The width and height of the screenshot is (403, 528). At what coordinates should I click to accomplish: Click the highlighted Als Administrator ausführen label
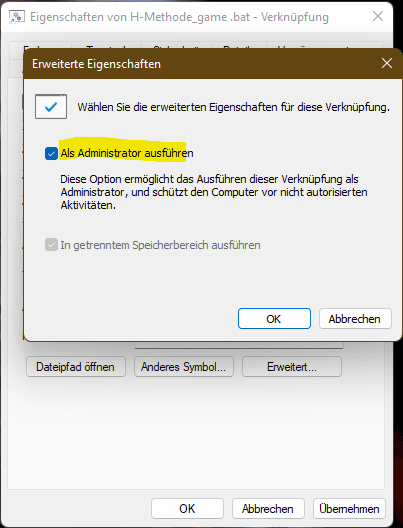(127, 153)
